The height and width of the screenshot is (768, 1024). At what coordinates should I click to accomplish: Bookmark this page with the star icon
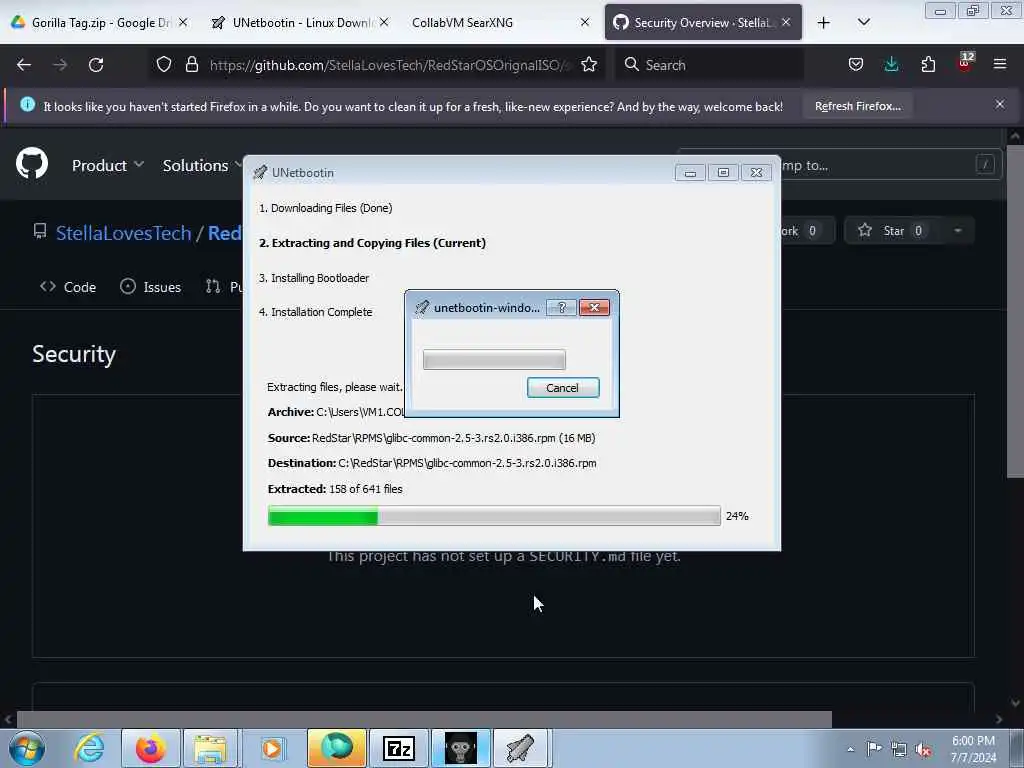tap(589, 65)
